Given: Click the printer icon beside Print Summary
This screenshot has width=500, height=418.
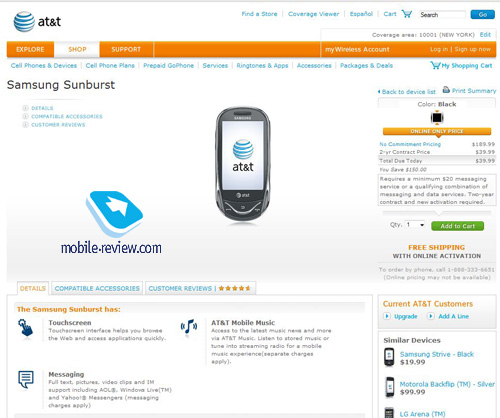Looking at the screenshot, I should coord(446,90).
